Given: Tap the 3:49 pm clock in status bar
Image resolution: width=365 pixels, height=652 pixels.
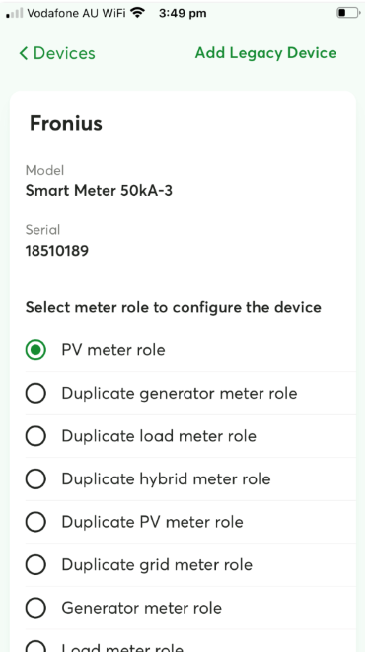Looking at the screenshot, I should [x=182, y=13].
